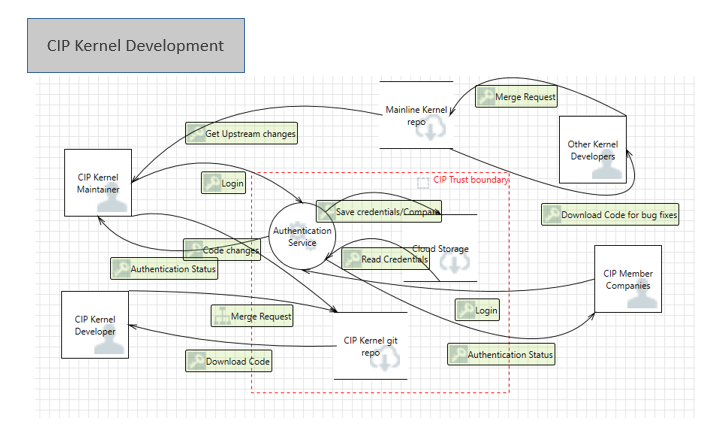Click the gear icon inside Authentication Service circle
Image resolution: width=707 pixels, height=437 pixels.
point(301,235)
